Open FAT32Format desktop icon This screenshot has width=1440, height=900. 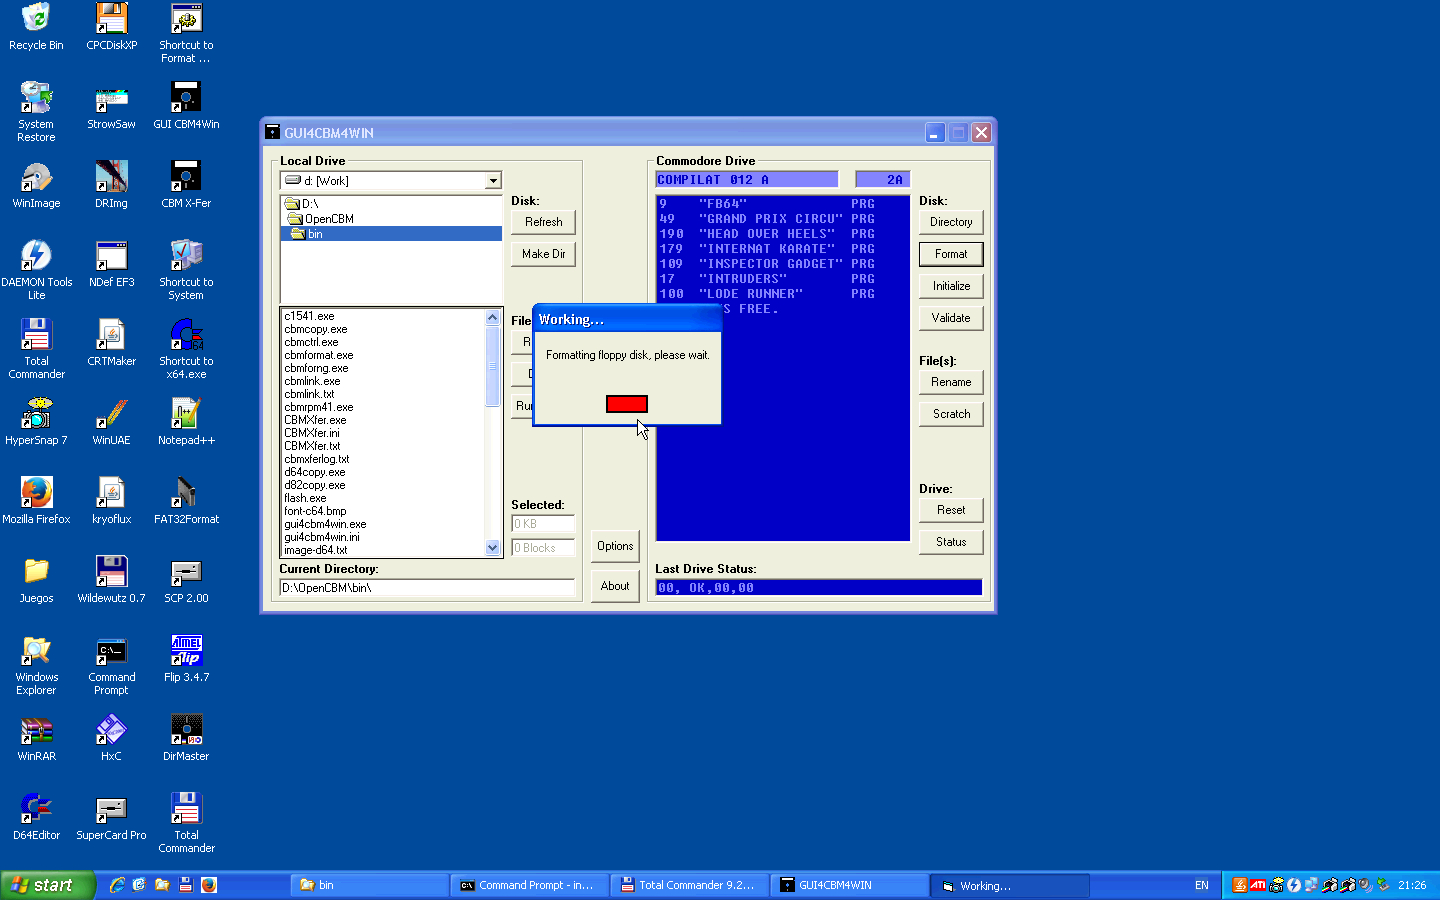pos(186,501)
